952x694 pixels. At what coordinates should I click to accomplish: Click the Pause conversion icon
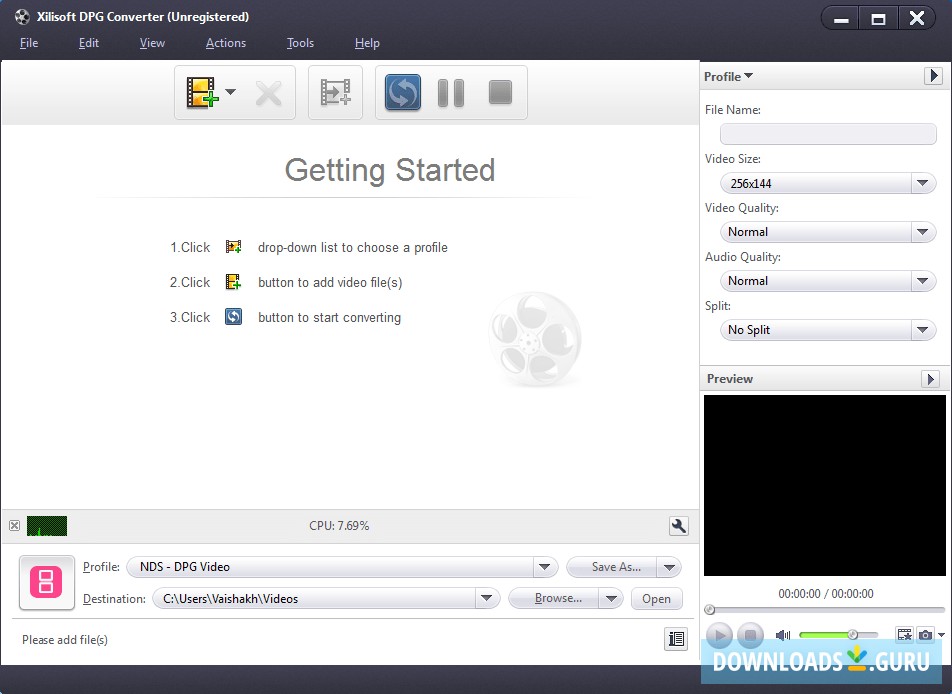point(450,92)
